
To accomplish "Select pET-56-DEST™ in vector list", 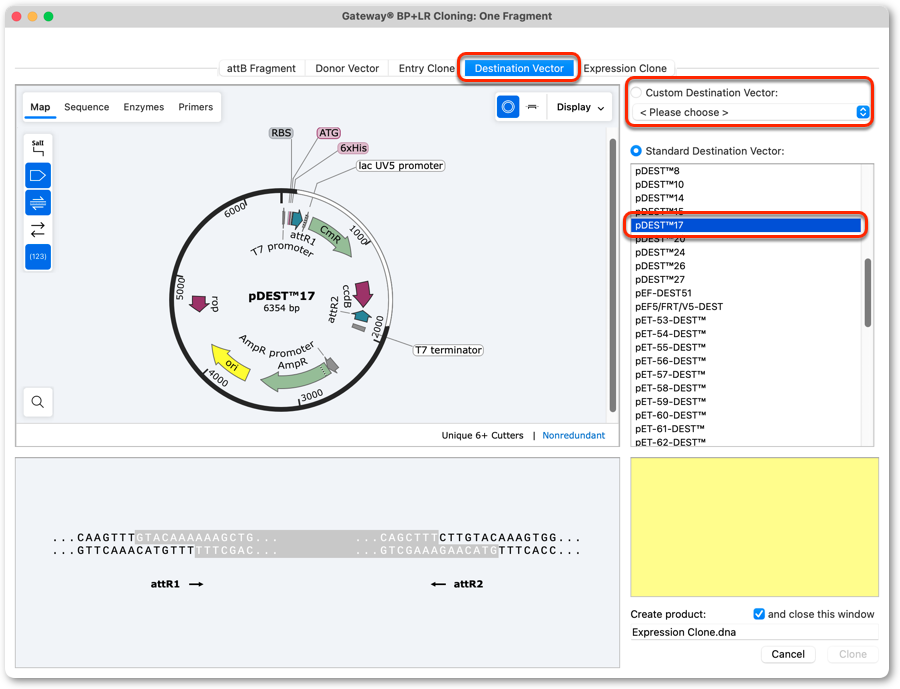I will pos(746,361).
